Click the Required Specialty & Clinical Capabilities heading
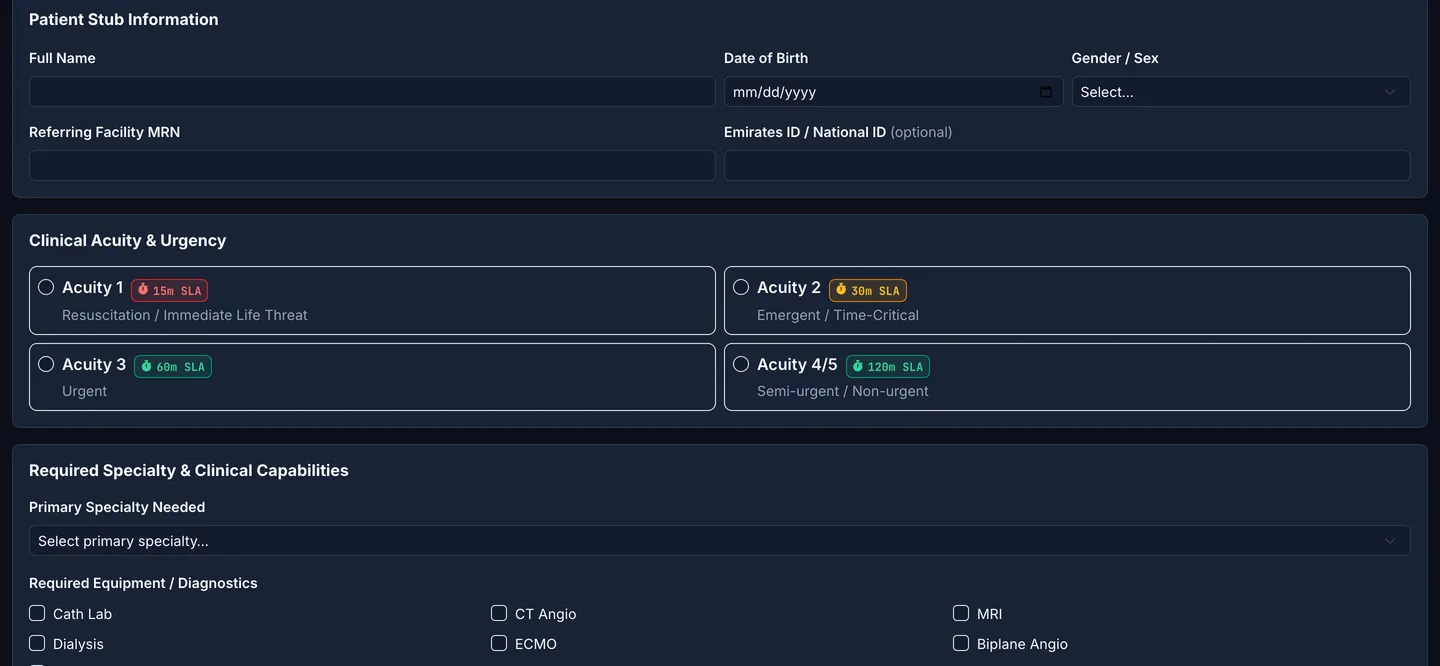The image size is (1440, 666). click(x=189, y=470)
